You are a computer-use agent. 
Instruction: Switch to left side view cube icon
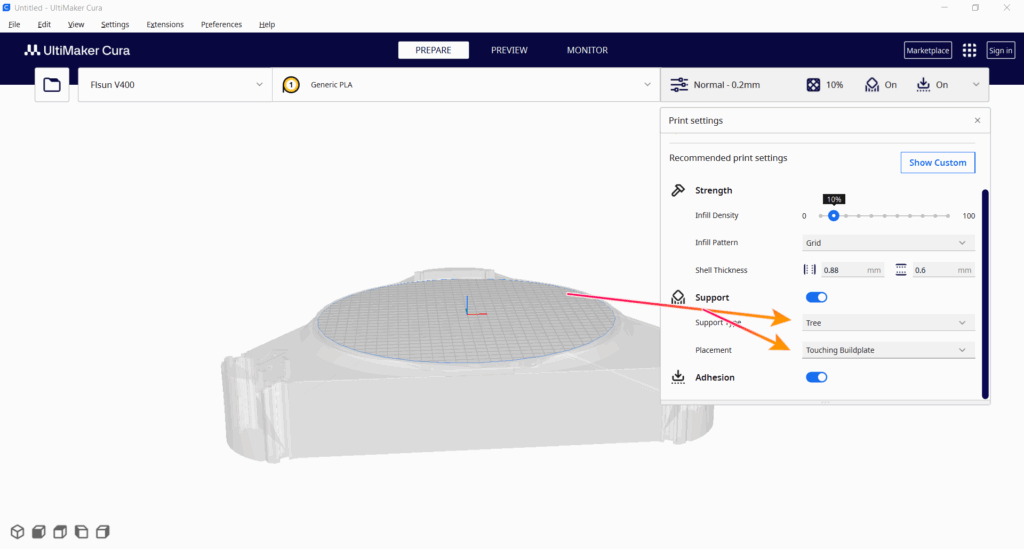pyautogui.click(x=82, y=531)
